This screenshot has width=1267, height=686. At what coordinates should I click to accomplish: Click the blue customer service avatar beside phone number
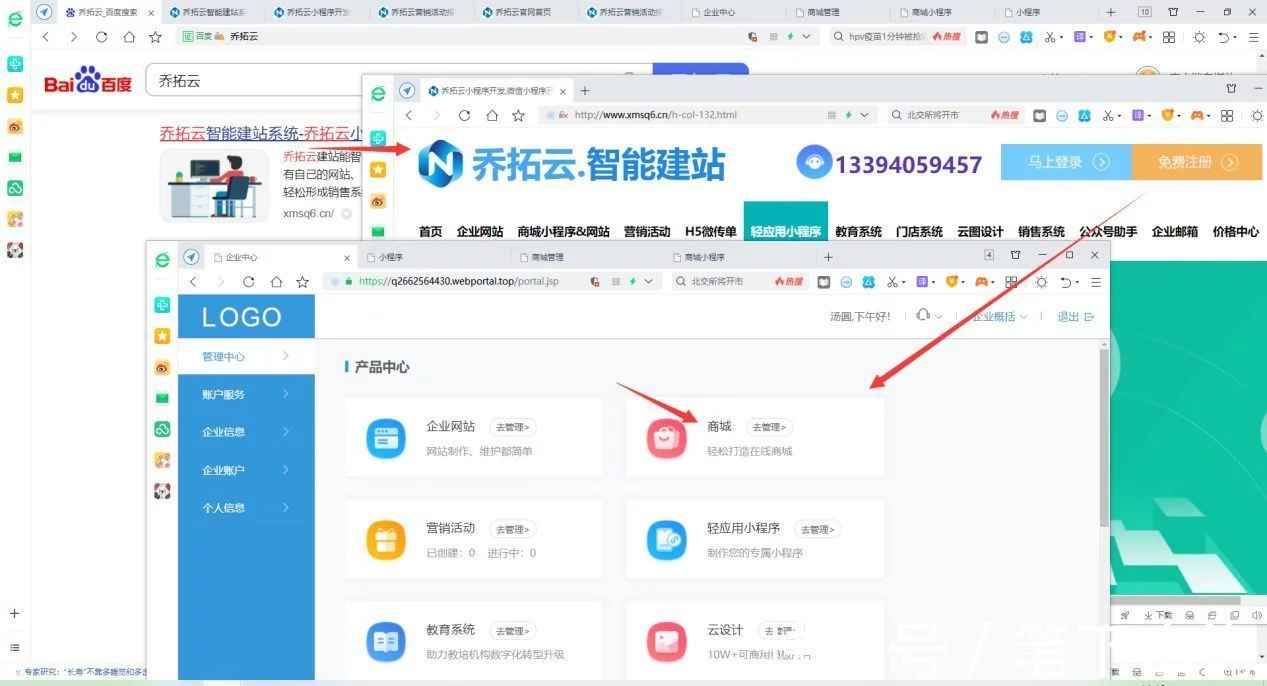click(813, 162)
